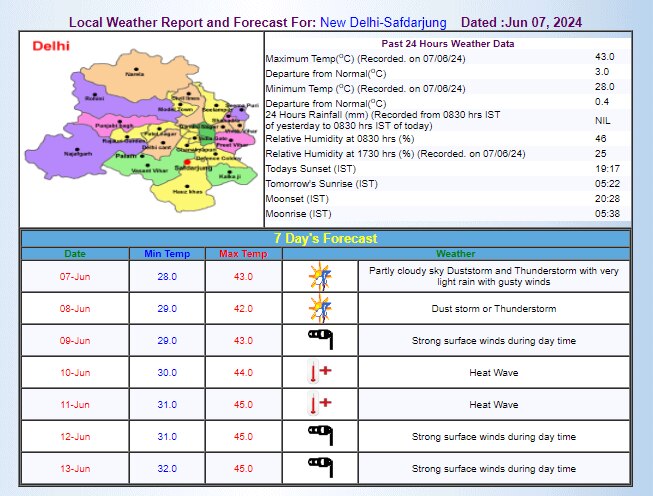The height and width of the screenshot is (496, 653).
Task: Click the Past 24 Hours Weather Data heading
Action: 448,44
